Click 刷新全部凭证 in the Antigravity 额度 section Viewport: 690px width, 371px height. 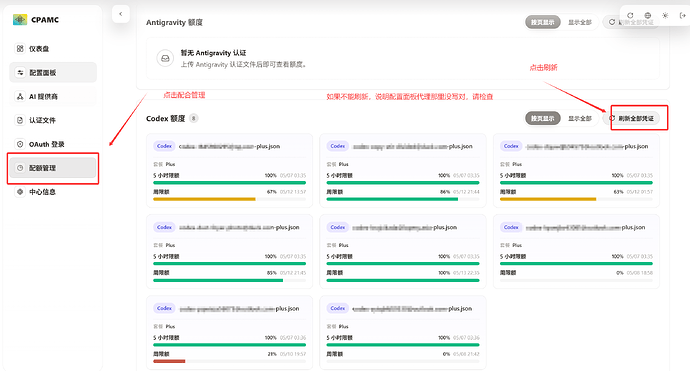[631, 22]
